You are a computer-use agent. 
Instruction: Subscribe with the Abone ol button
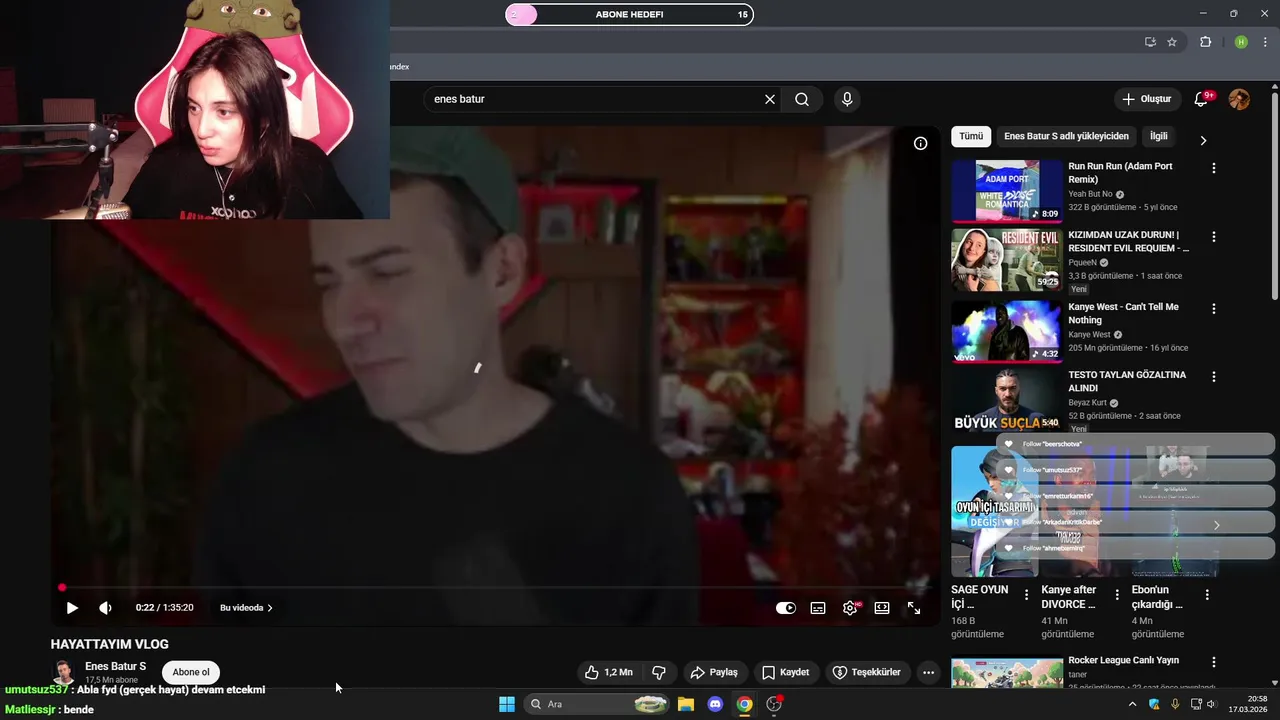pyautogui.click(x=191, y=672)
